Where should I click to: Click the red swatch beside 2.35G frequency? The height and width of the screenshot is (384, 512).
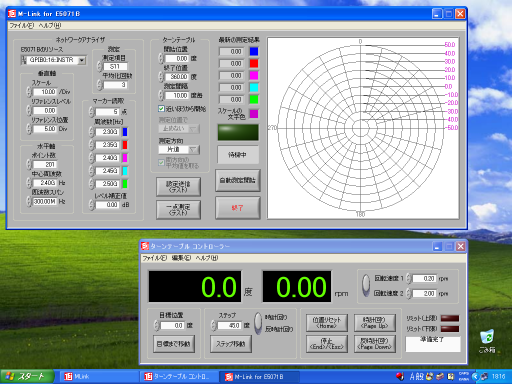[125, 145]
